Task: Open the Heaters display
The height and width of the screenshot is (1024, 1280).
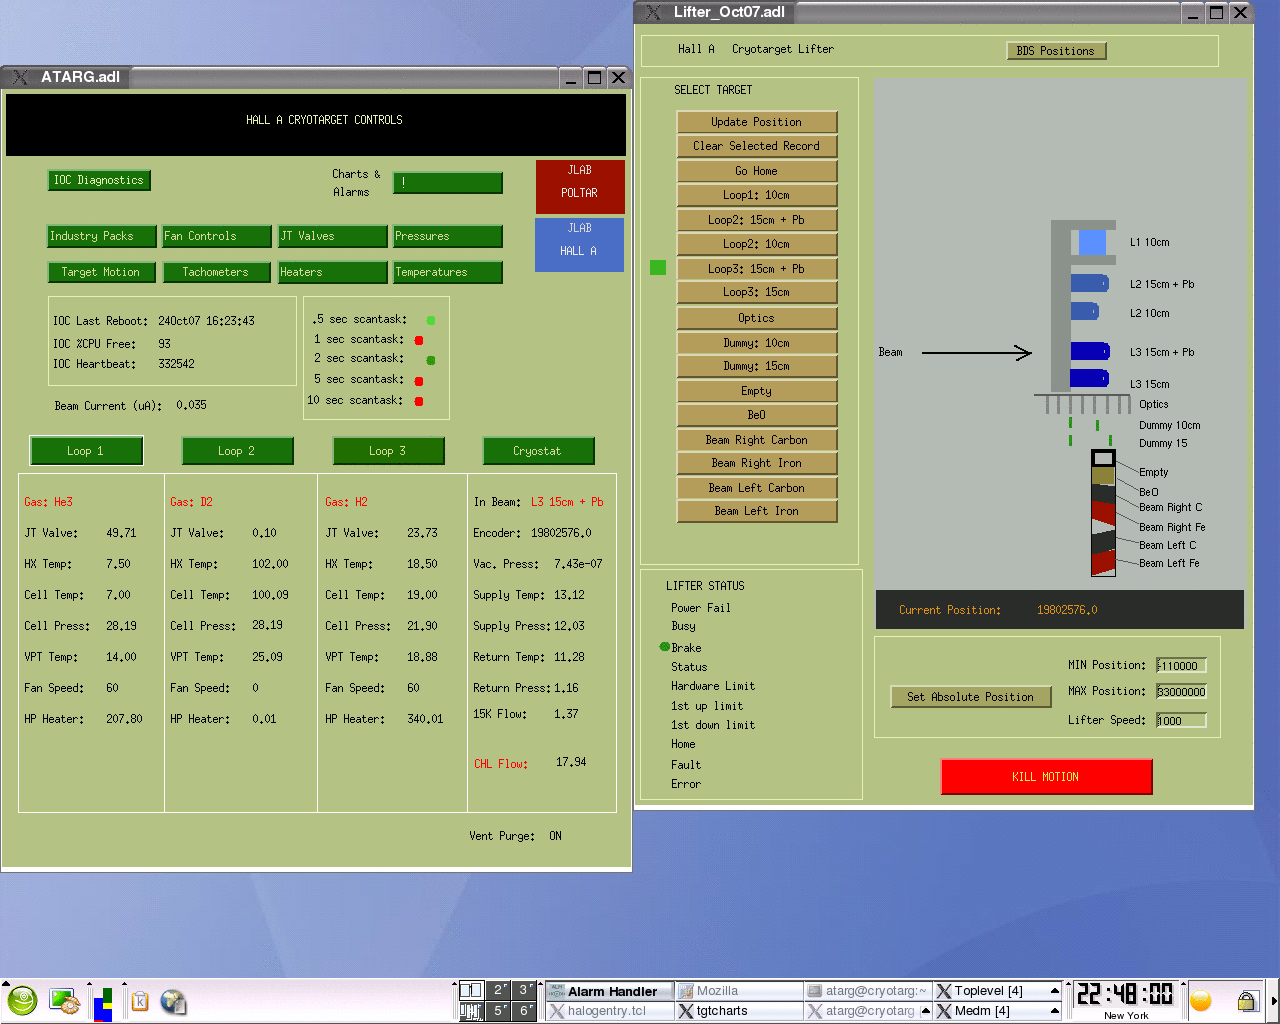Action: [x=333, y=272]
